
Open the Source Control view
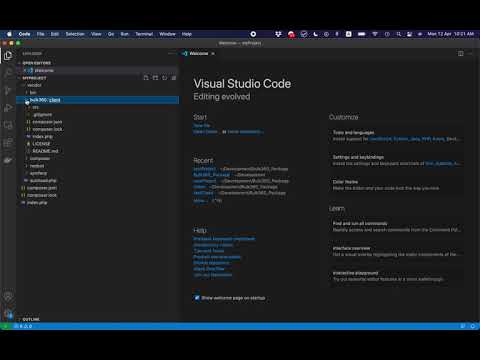tap(8, 90)
